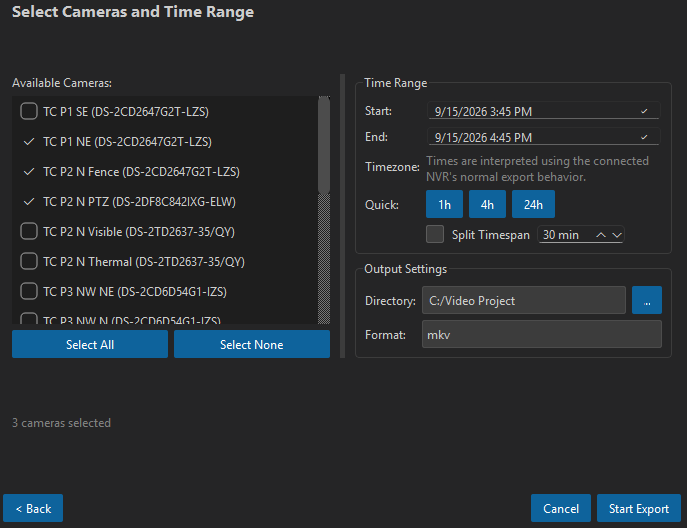This screenshot has width=687, height=528.
Task: Check the TC P2 N Visible camera
Action: (29, 231)
